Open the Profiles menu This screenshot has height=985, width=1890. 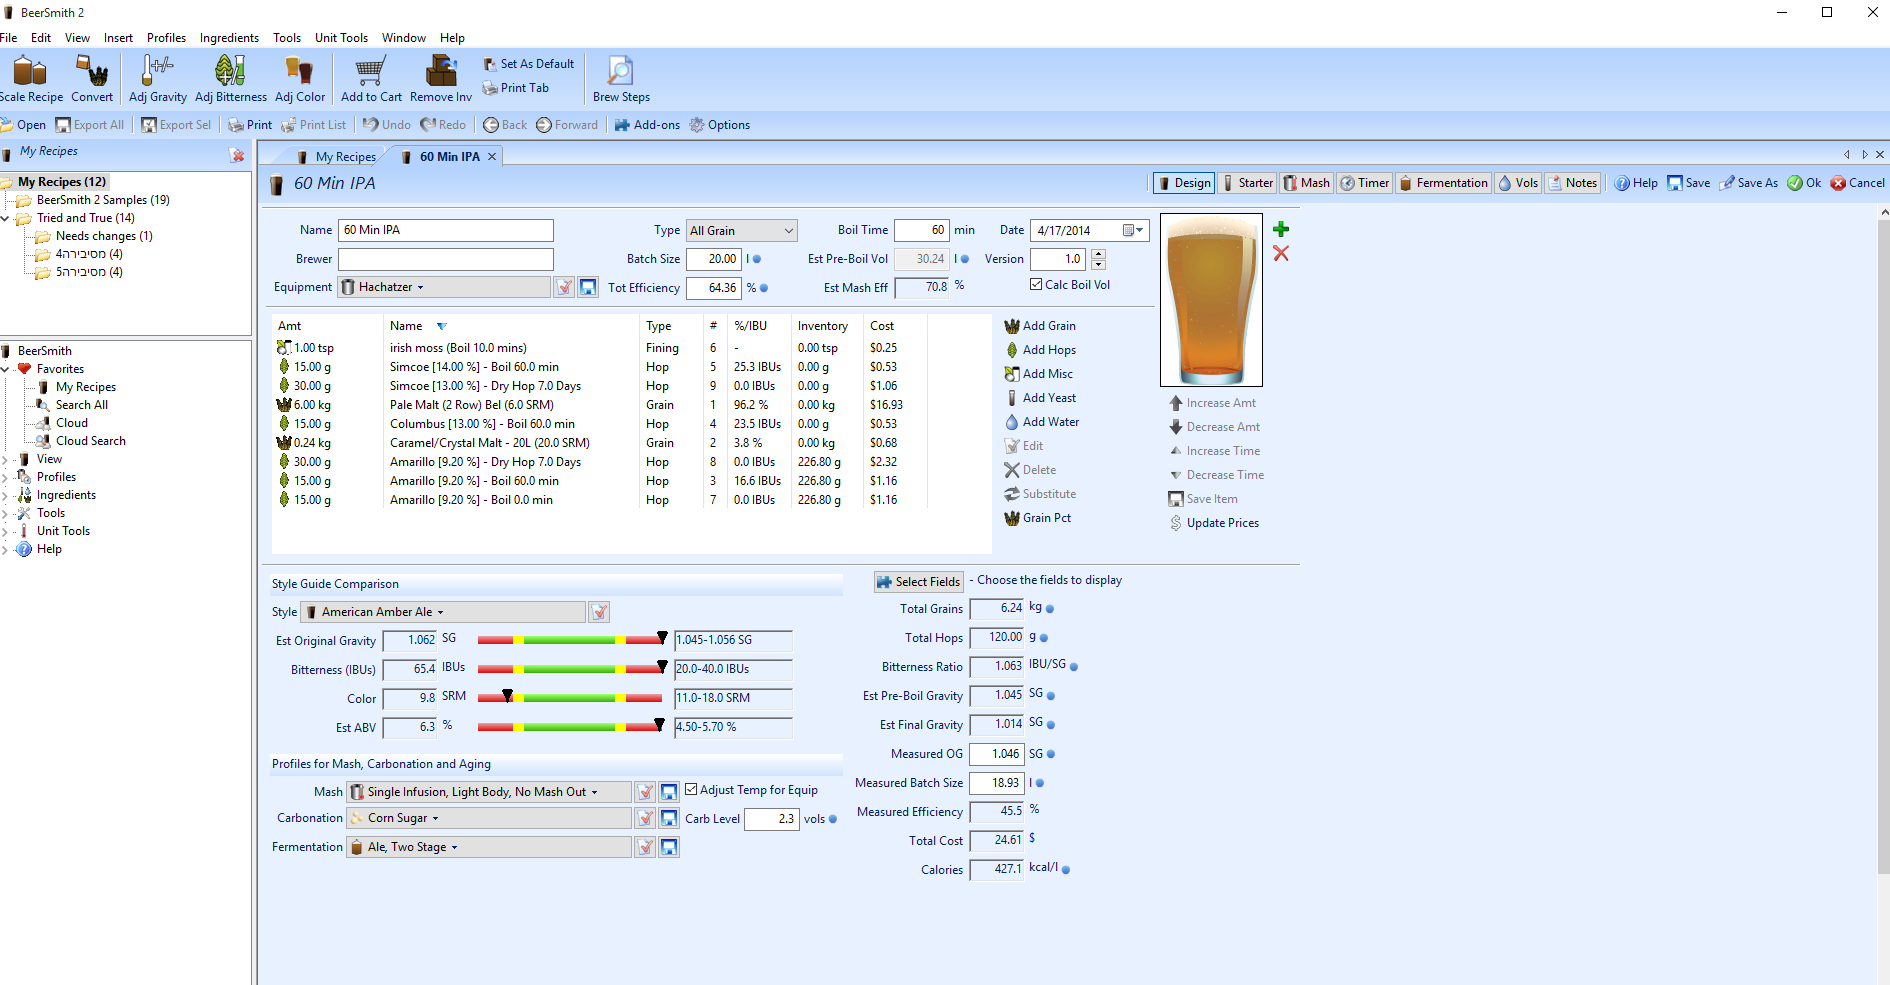click(166, 38)
